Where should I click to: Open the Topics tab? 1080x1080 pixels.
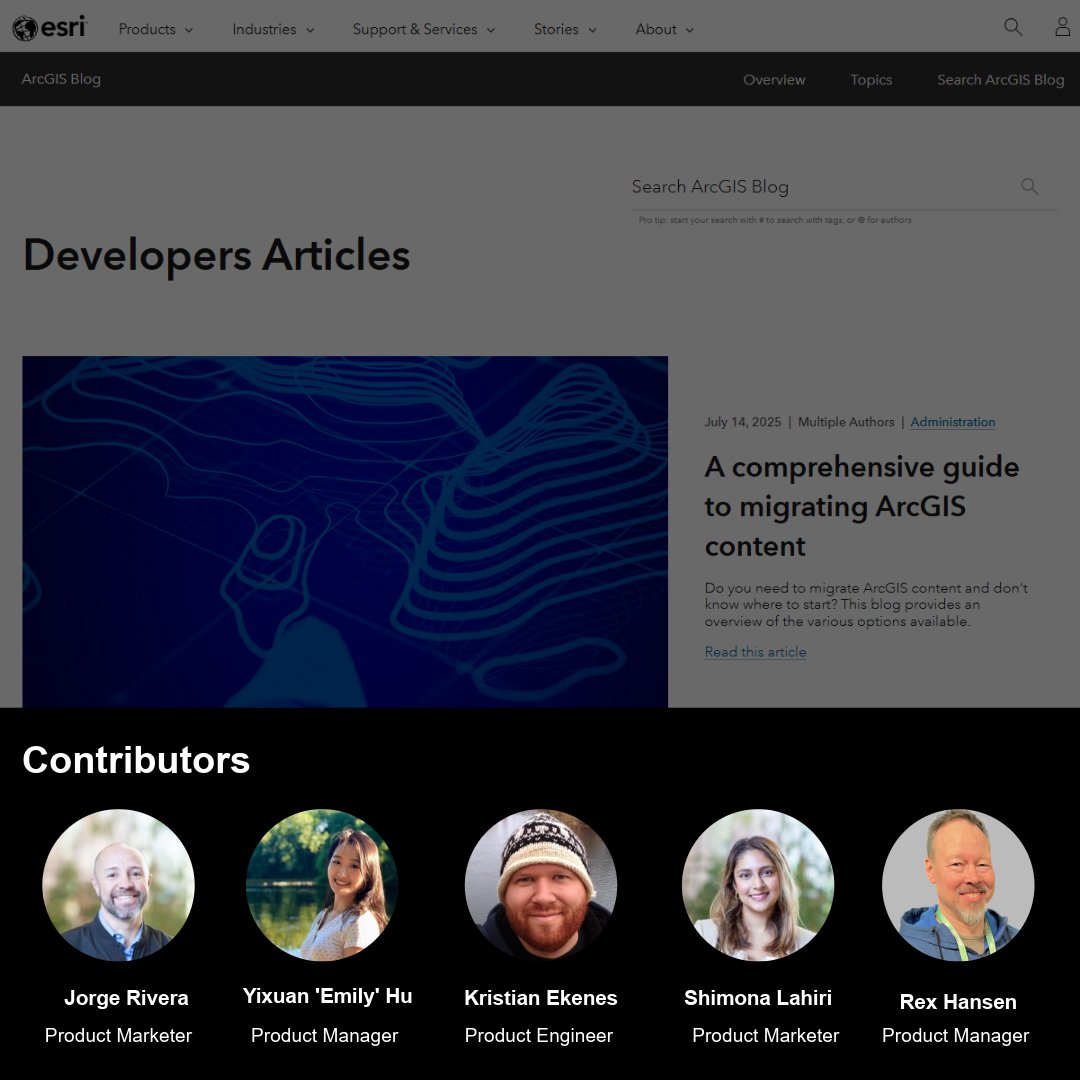click(871, 80)
